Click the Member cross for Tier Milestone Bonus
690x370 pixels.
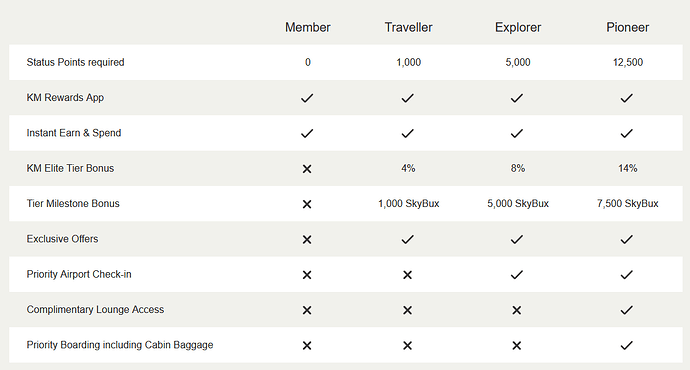tap(307, 204)
